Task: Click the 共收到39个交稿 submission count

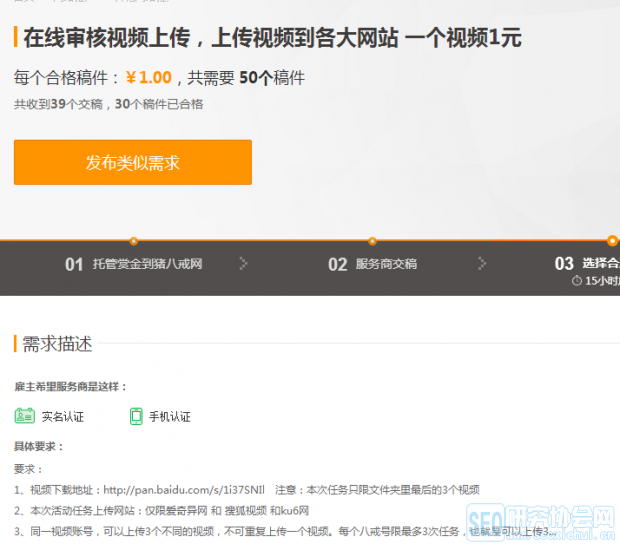Action: 60,104
